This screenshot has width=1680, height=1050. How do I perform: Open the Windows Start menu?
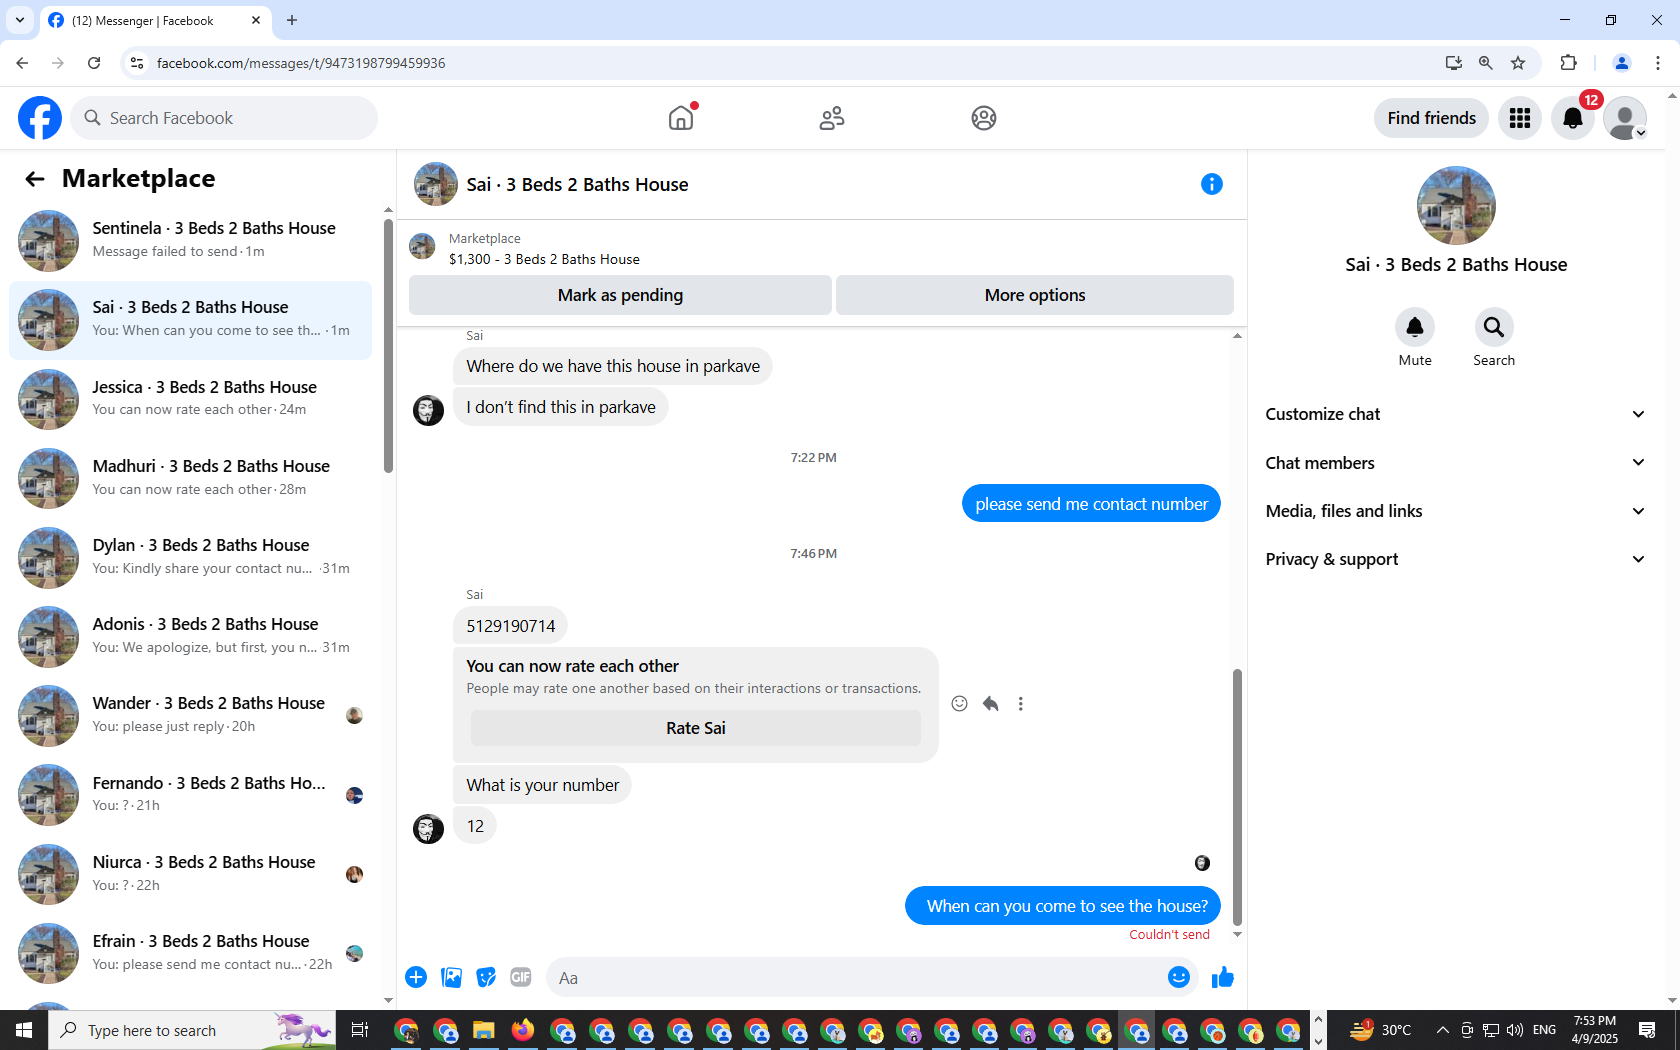tap(24, 1030)
